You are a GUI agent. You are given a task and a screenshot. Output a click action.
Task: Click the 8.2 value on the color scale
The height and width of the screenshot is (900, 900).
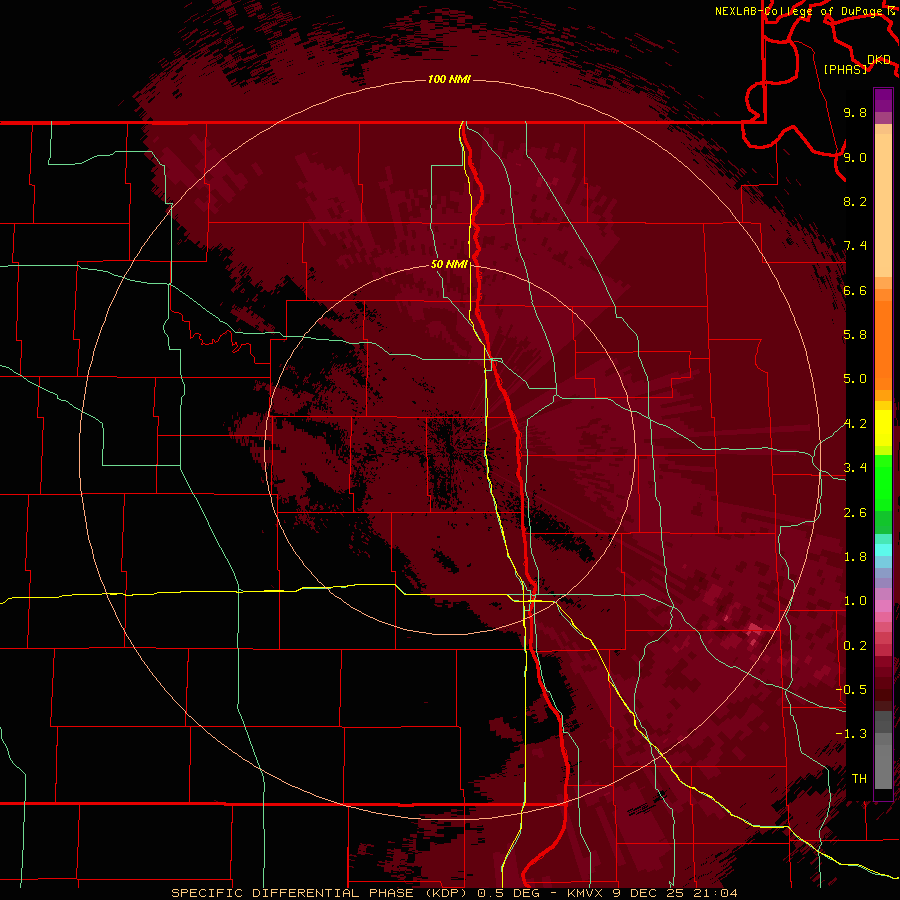(855, 201)
